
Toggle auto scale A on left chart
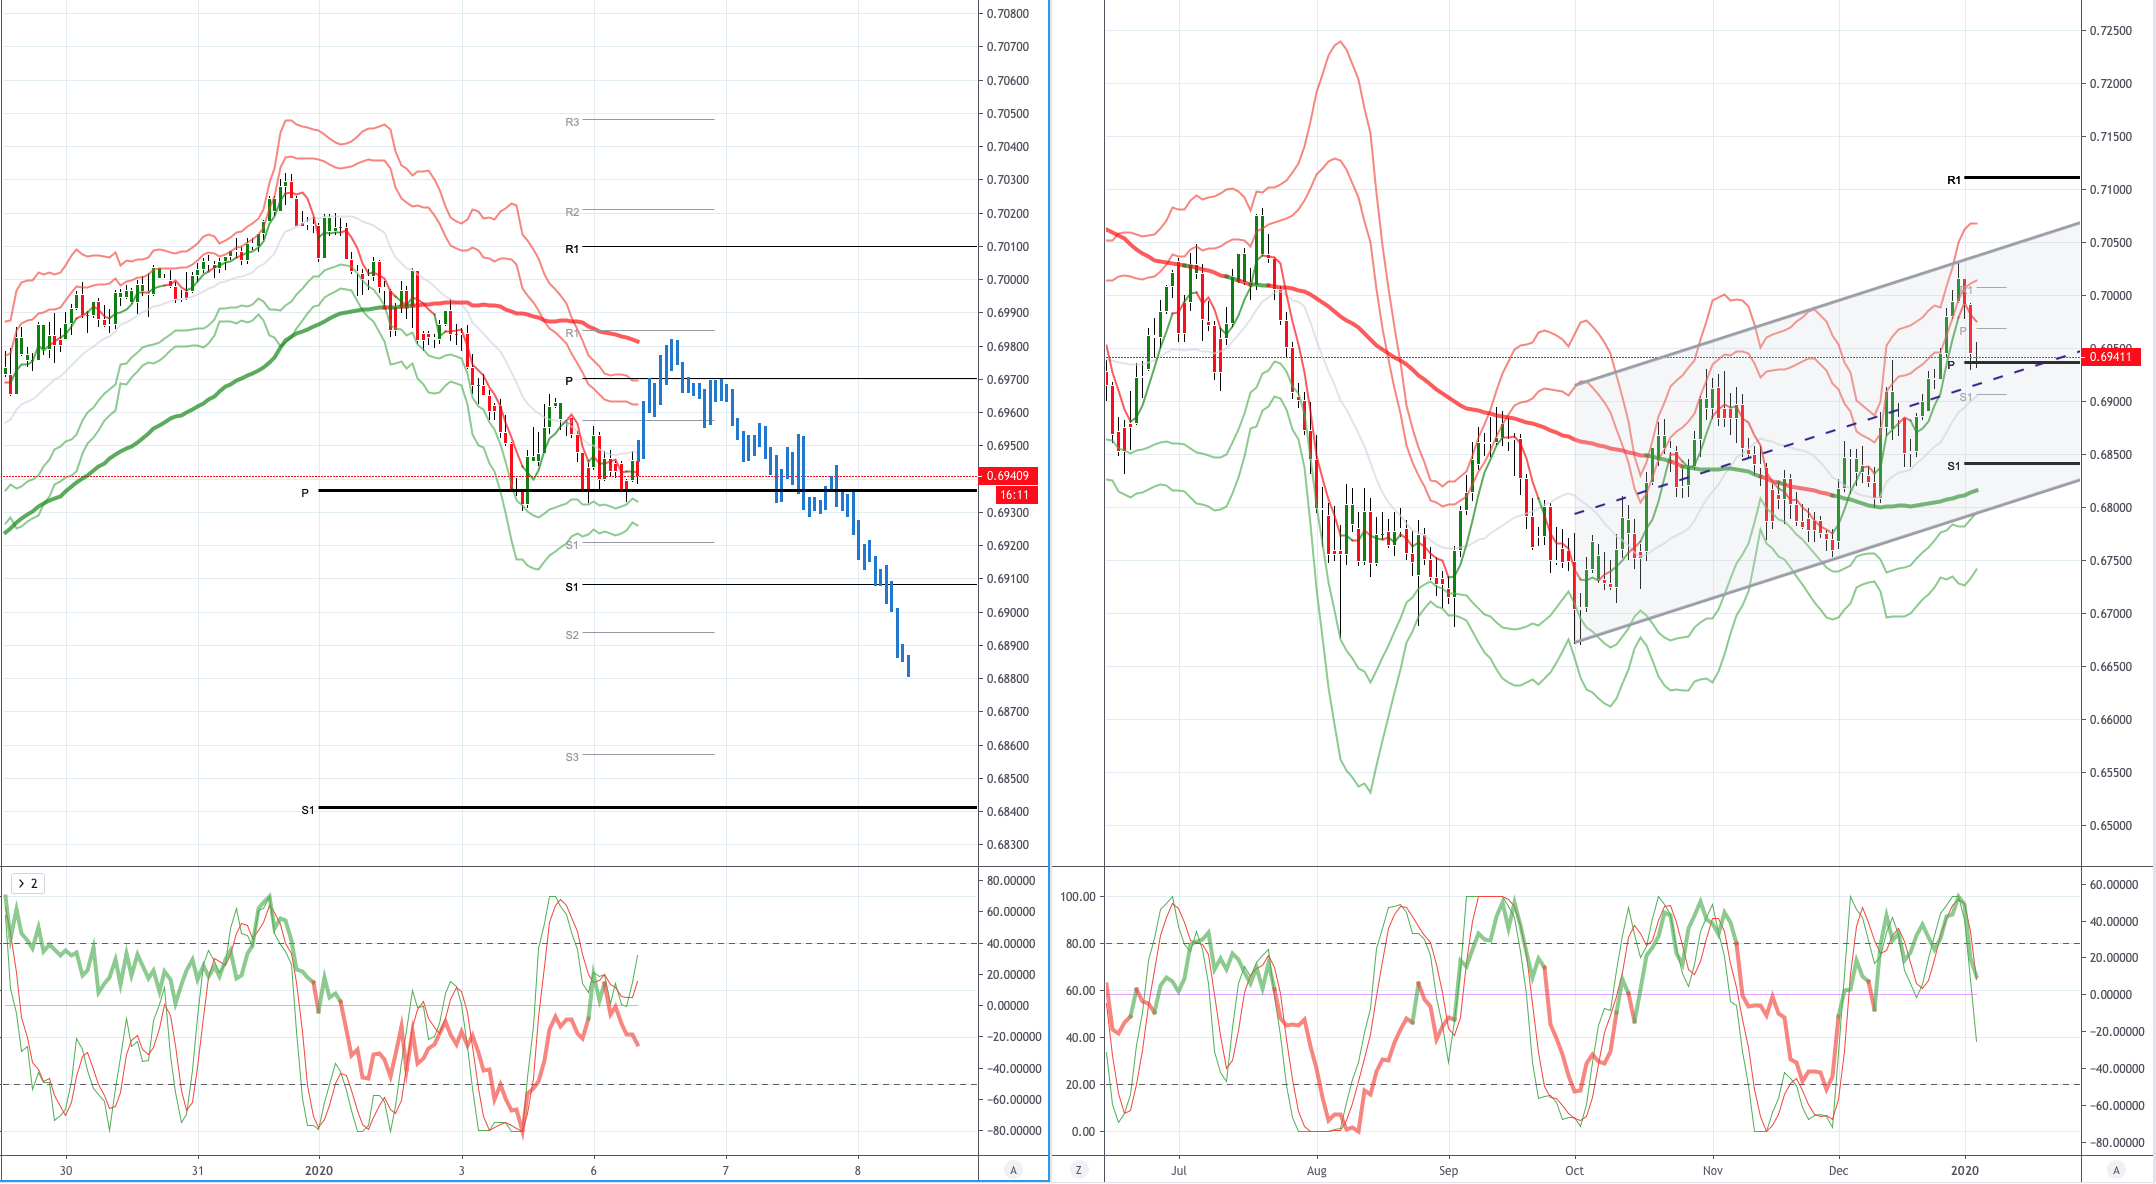1013,1170
